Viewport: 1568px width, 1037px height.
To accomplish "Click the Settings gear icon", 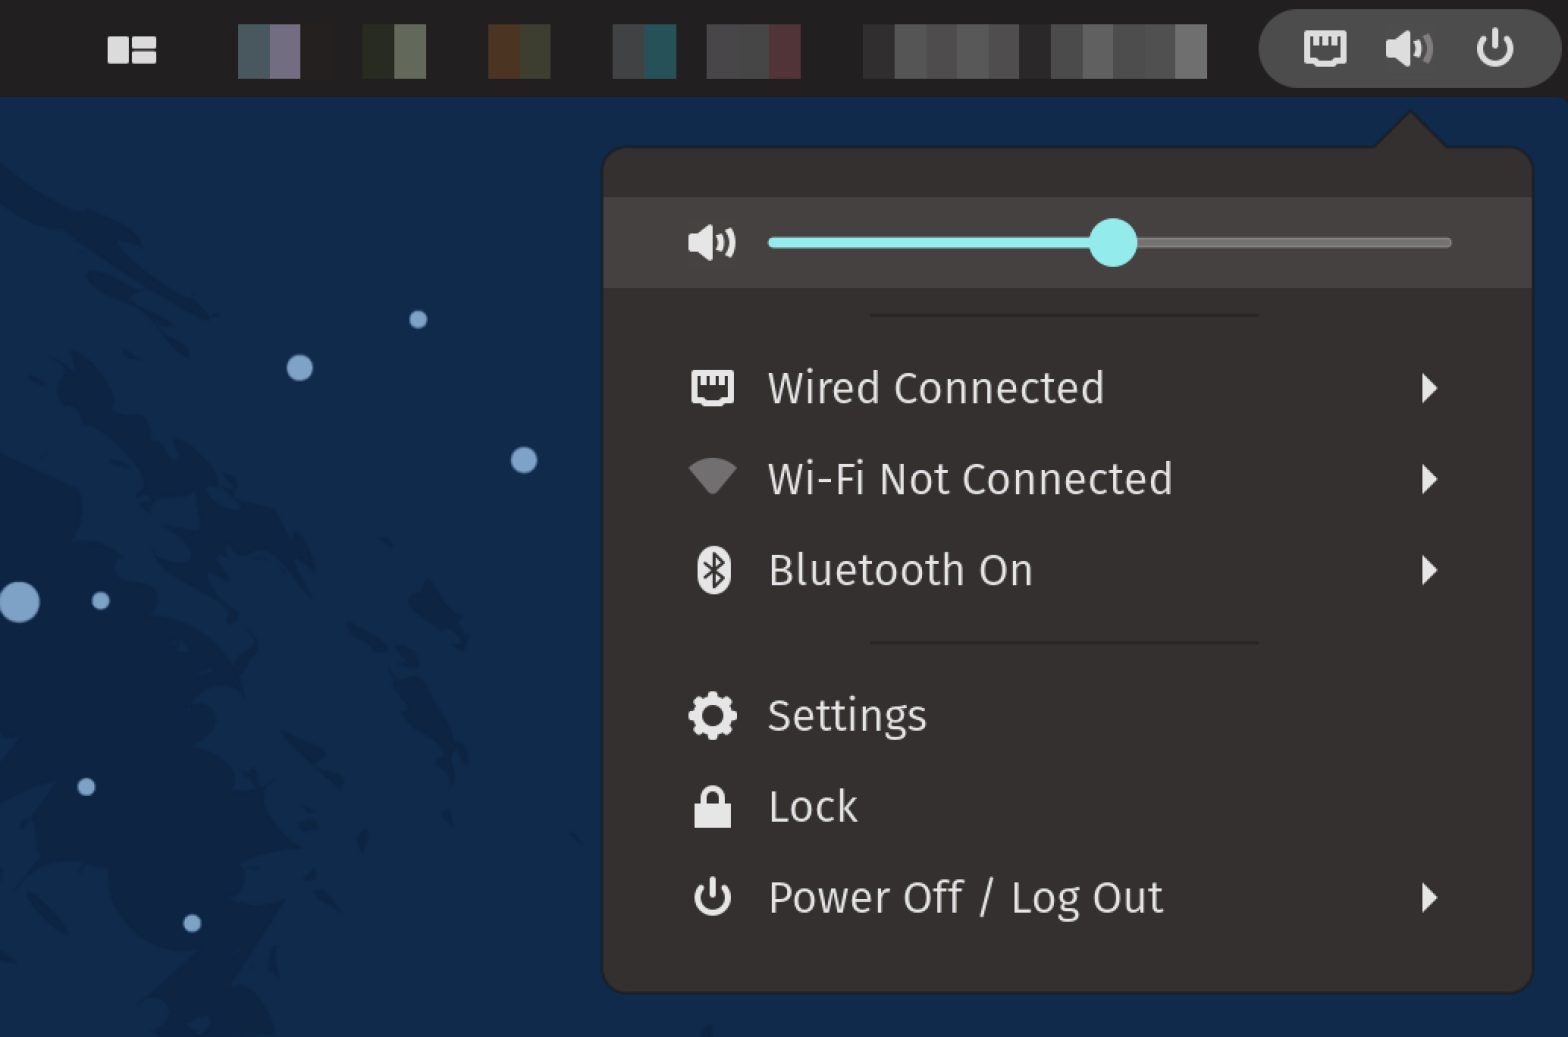I will point(712,715).
